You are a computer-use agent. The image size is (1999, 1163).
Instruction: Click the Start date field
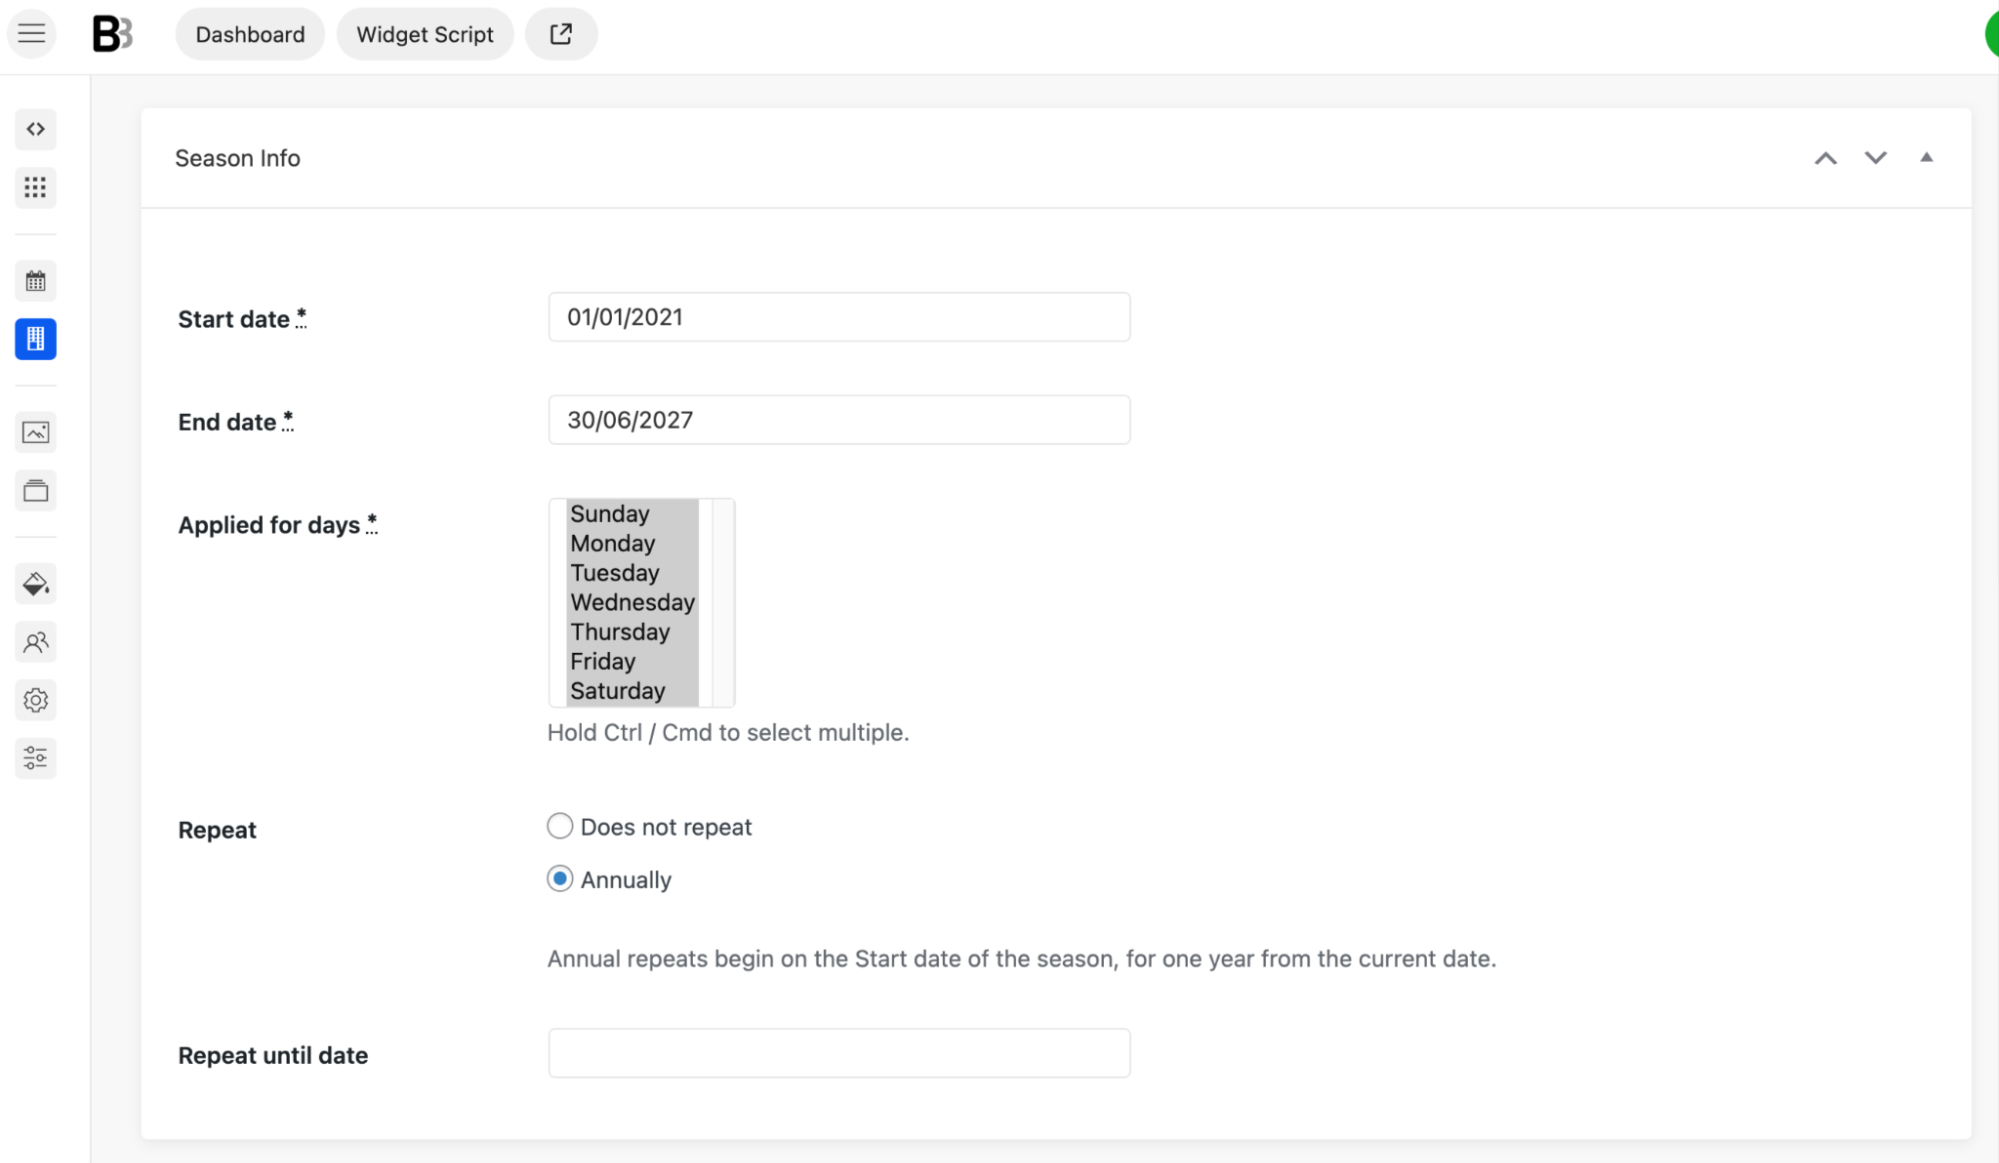(x=839, y=317)
